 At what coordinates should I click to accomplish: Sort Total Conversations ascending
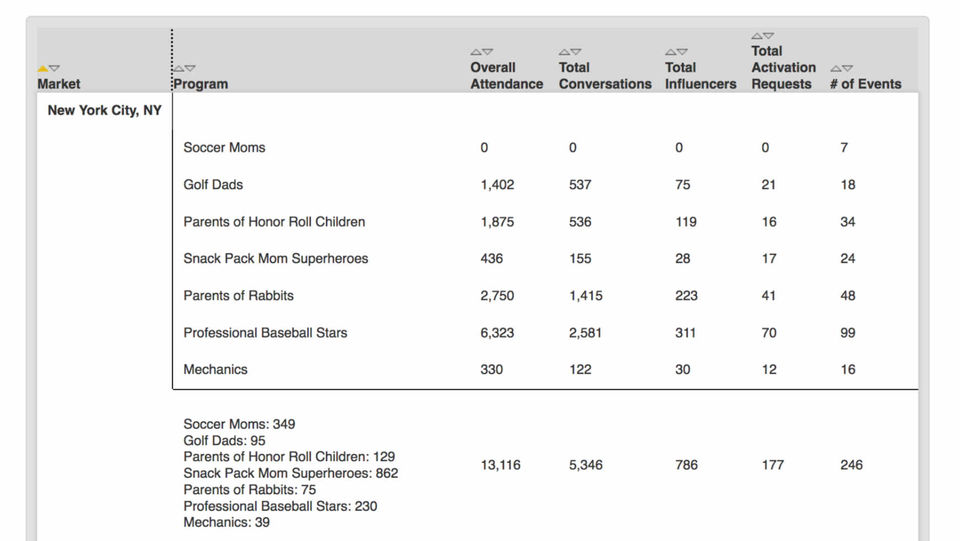564,52
